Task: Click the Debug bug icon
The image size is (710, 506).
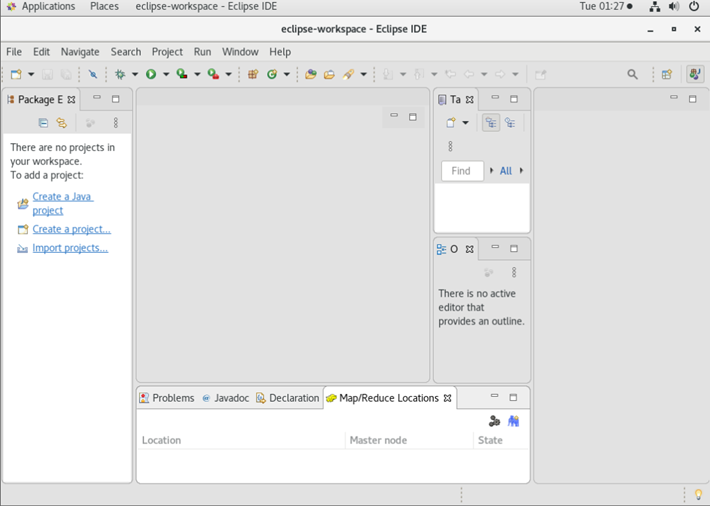Action: pyautogui.click(x=120, y=74)
